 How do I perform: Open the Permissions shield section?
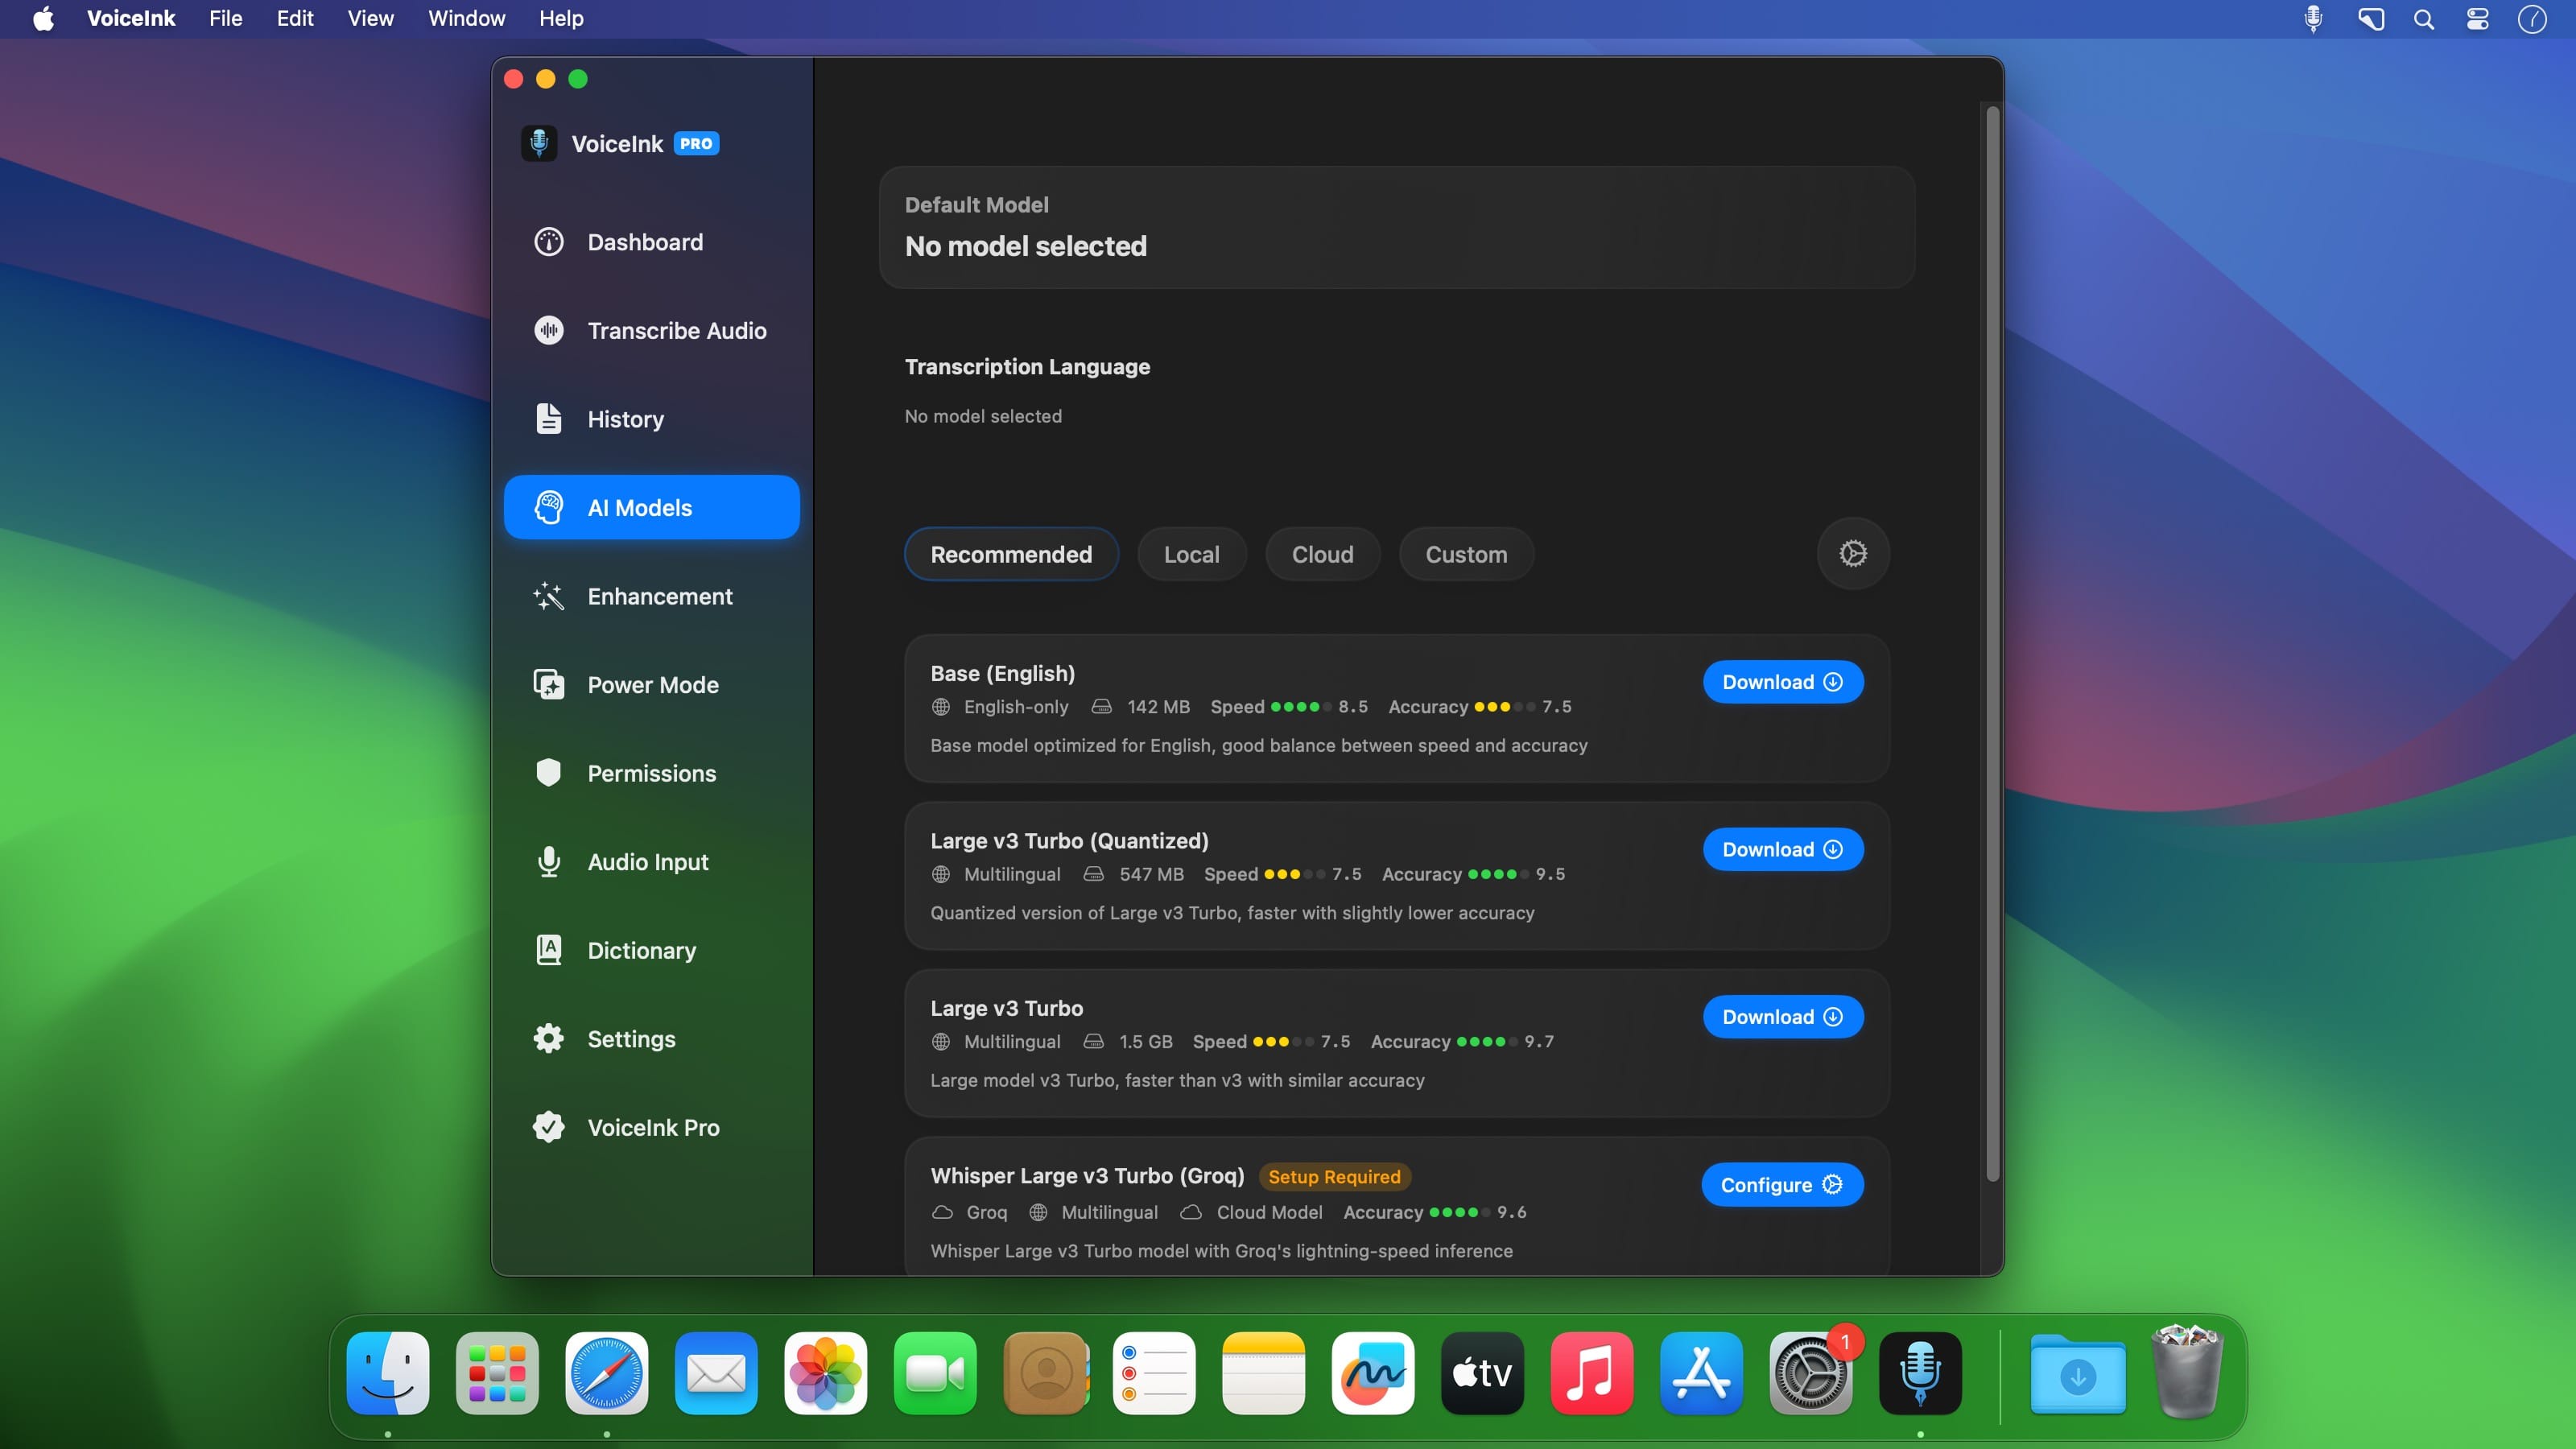click(651, 773)
